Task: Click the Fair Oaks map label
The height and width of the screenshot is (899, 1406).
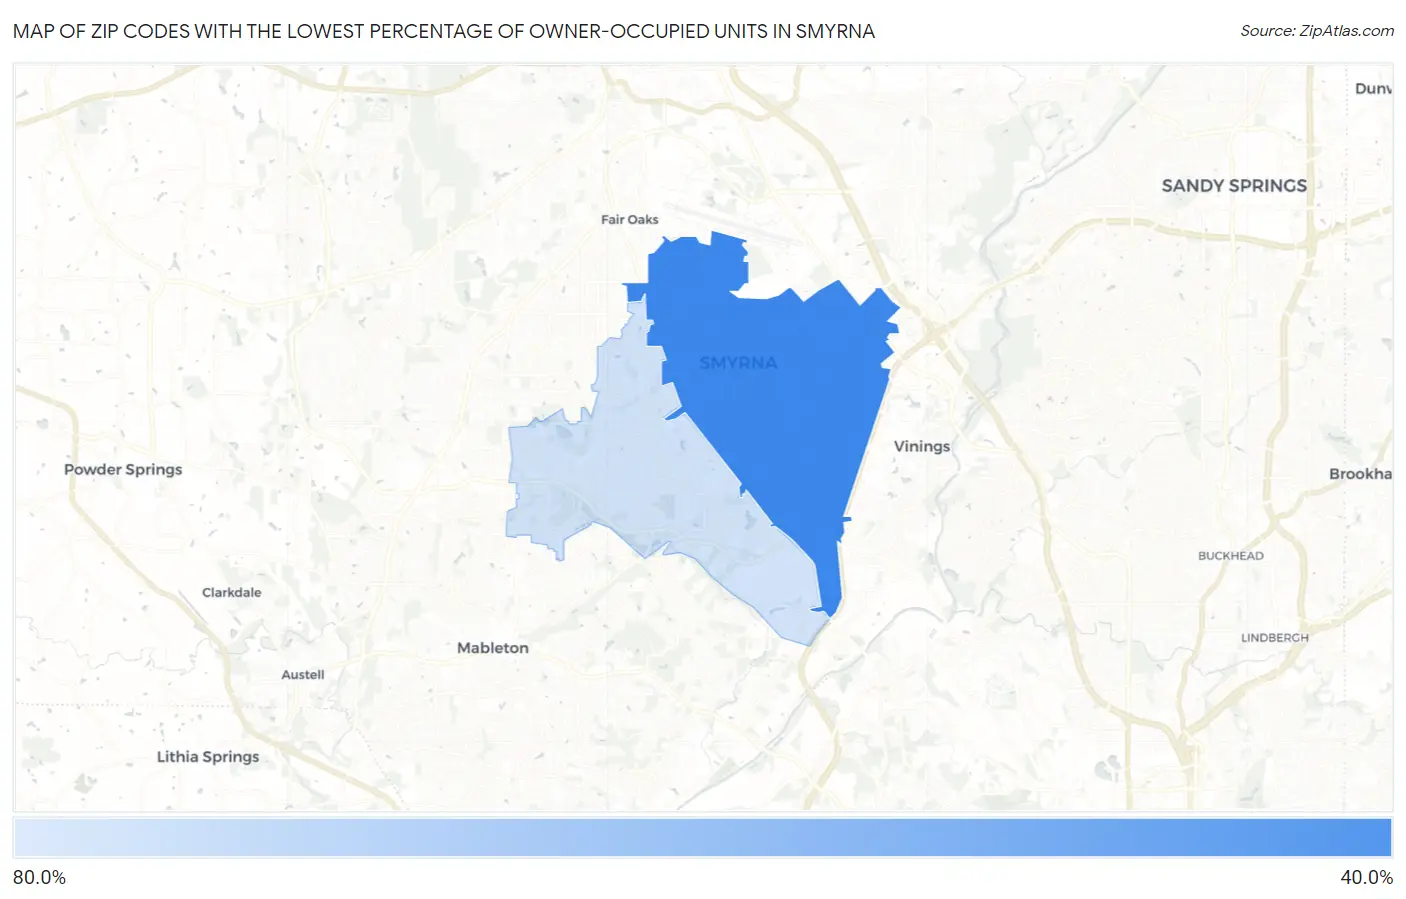Action: tap(630, 220)
